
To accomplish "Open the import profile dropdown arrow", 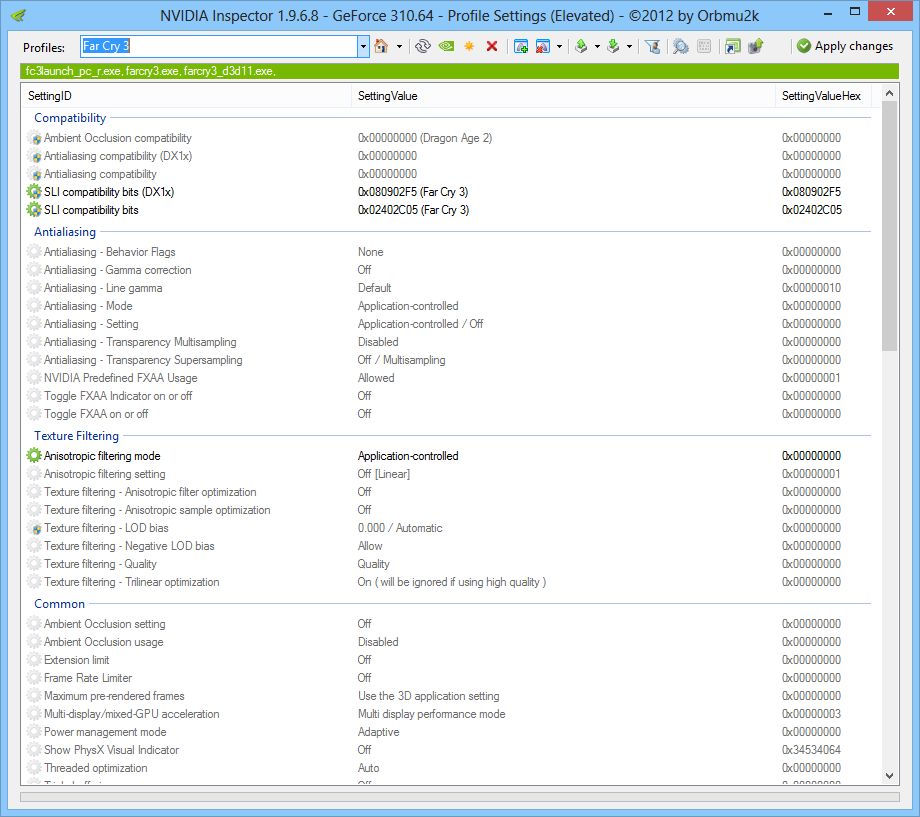I will point(630,46).
